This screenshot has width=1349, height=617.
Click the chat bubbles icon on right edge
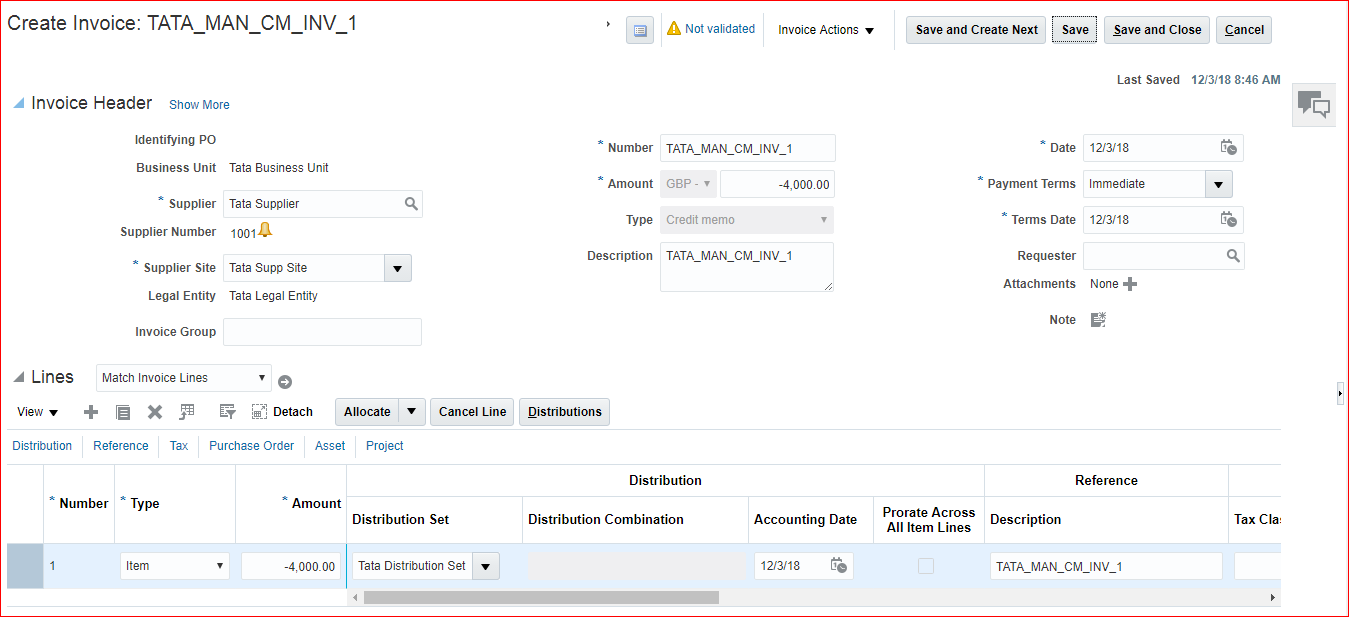[1313, 104]
